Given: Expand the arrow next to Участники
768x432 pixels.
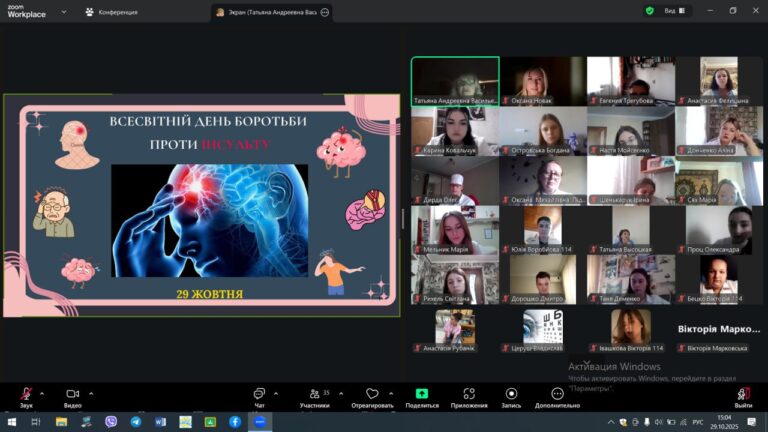Looking at the screenshot, I should coord(339,393).
